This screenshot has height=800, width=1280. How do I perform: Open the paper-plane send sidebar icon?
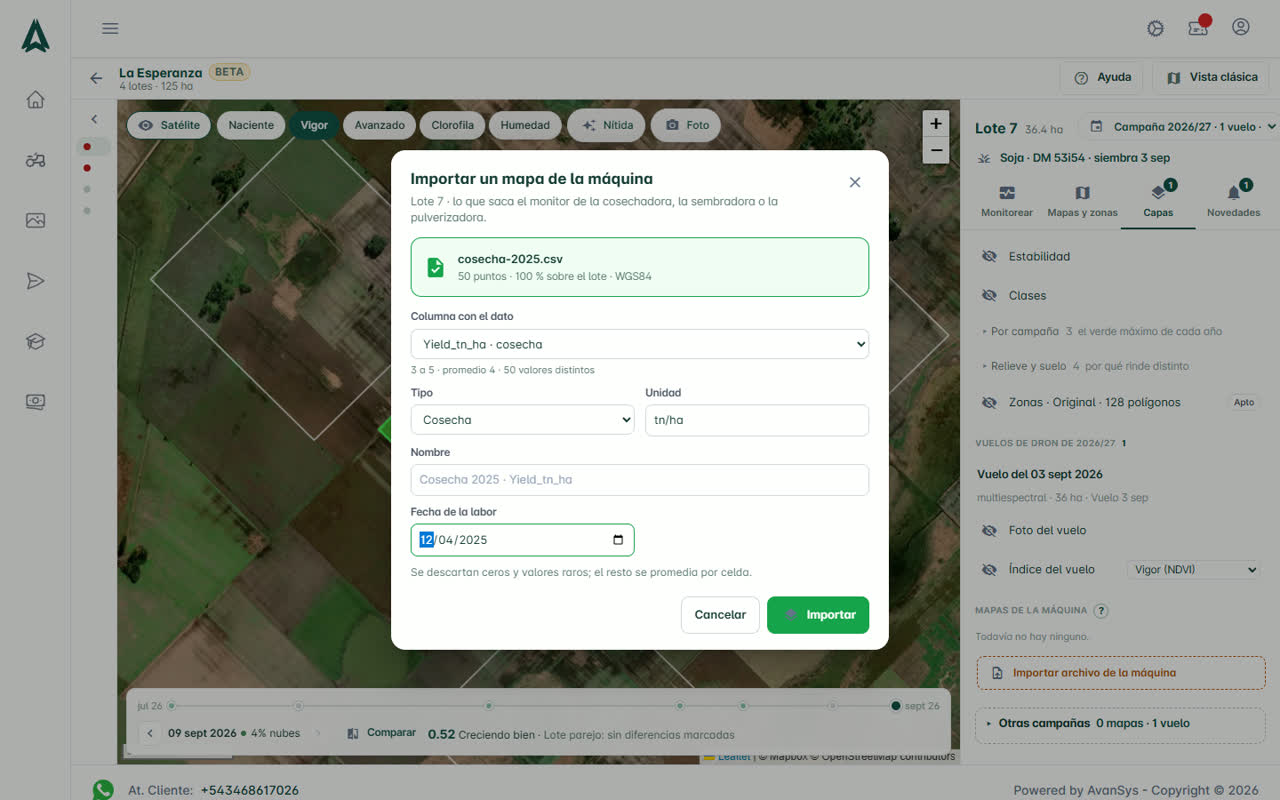click(35, 281)
